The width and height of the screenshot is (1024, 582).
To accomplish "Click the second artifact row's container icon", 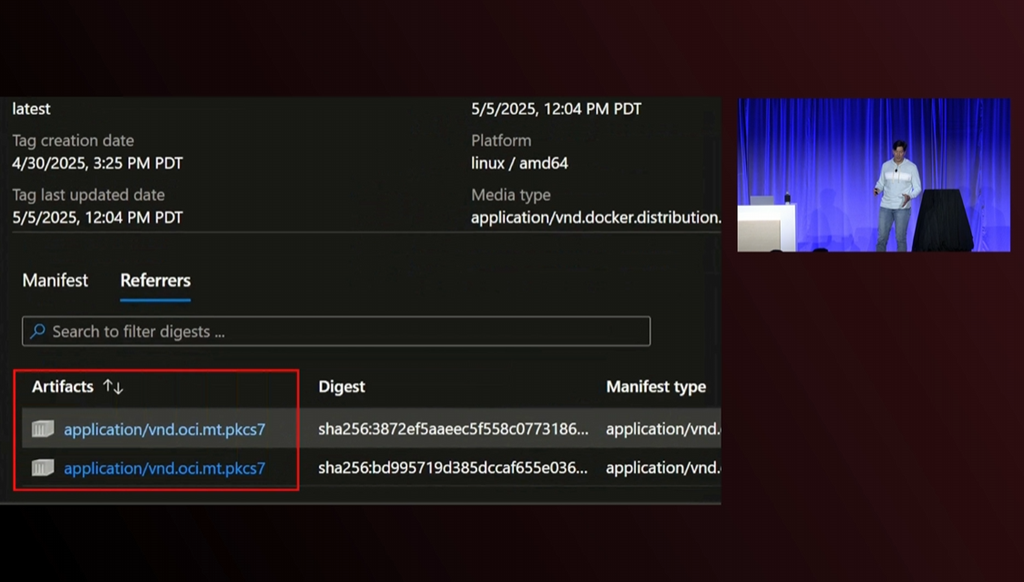I will pyautogui.click(x=42, y=468).
